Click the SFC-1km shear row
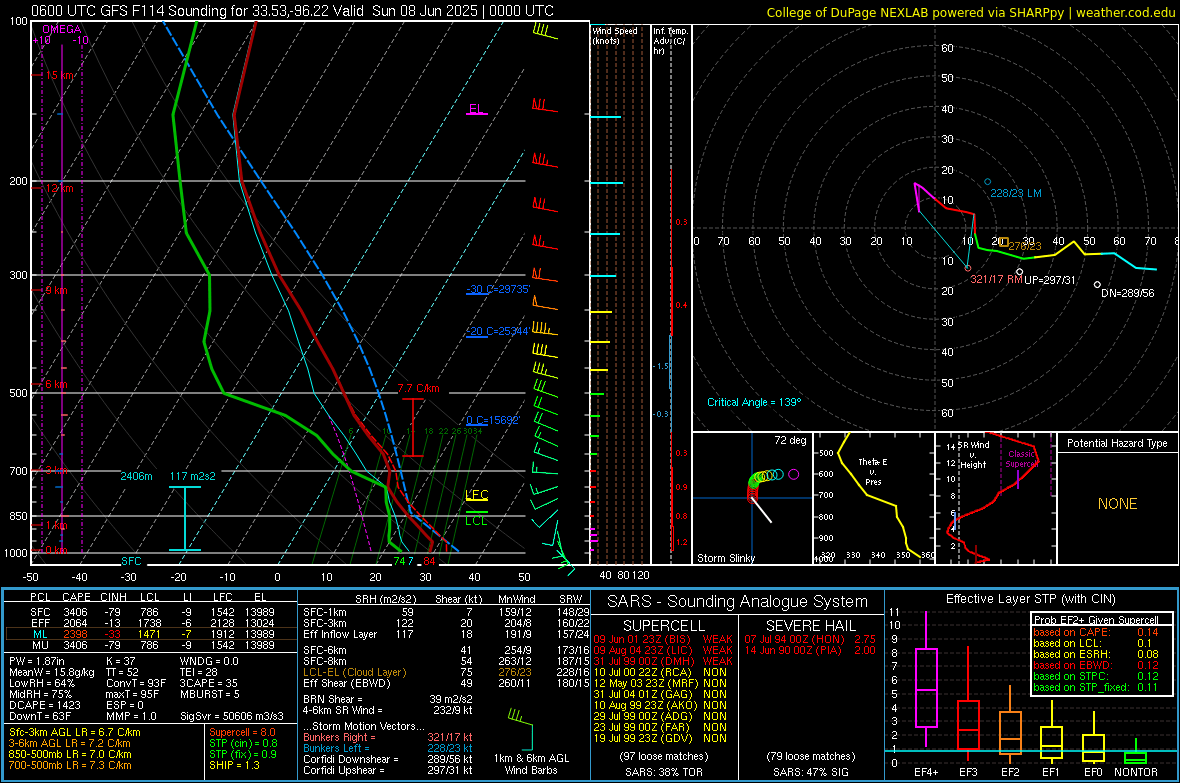The height and width of the screenshot is (783, 1180). click(x=446, y=612)
